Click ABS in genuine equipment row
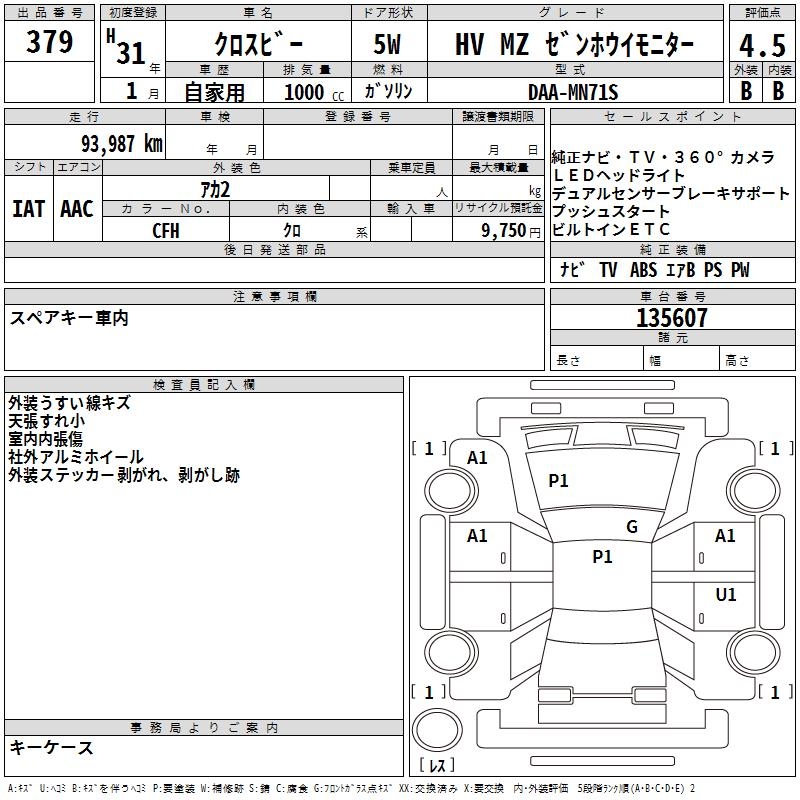This screenshot has height=800, width=800. click(x=643, y=270)
